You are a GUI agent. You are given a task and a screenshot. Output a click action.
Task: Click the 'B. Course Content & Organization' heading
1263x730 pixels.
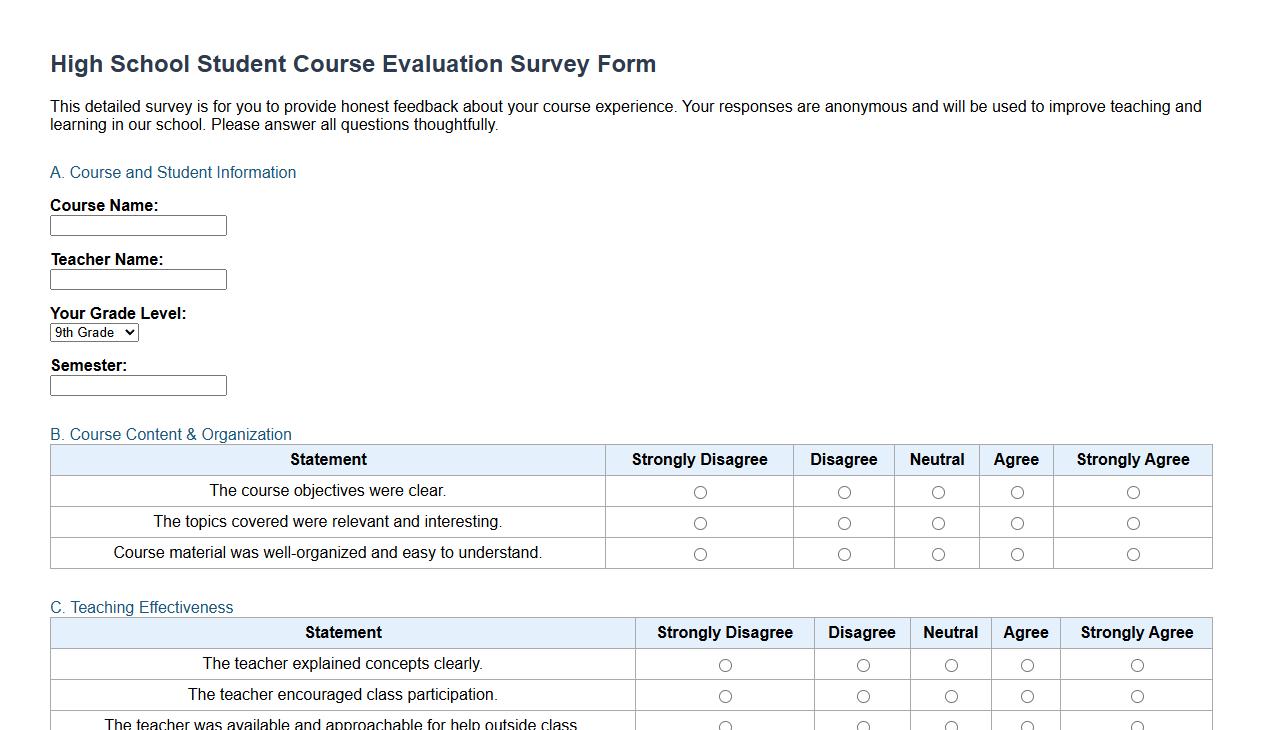(x=171, y=434)
